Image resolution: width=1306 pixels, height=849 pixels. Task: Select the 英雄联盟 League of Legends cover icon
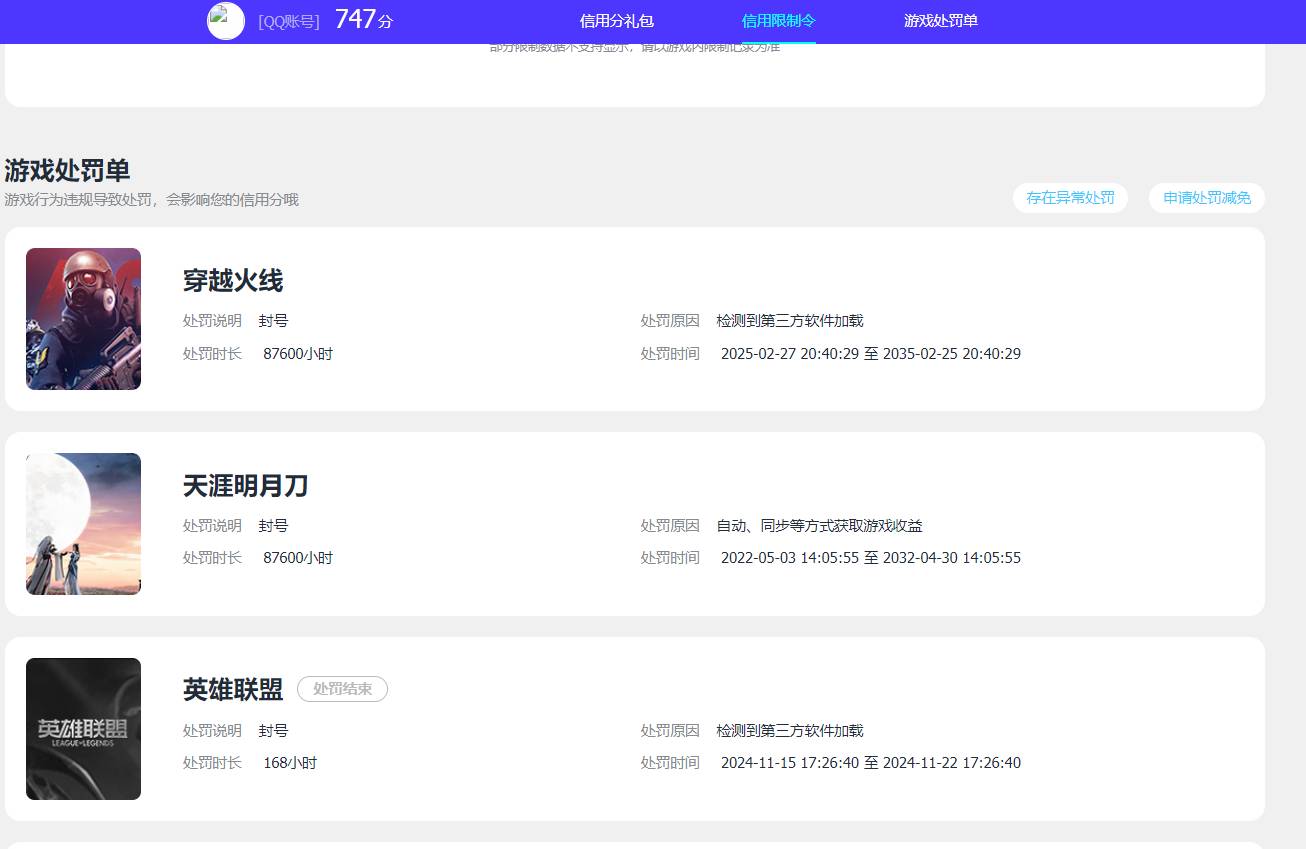[83, 728]
